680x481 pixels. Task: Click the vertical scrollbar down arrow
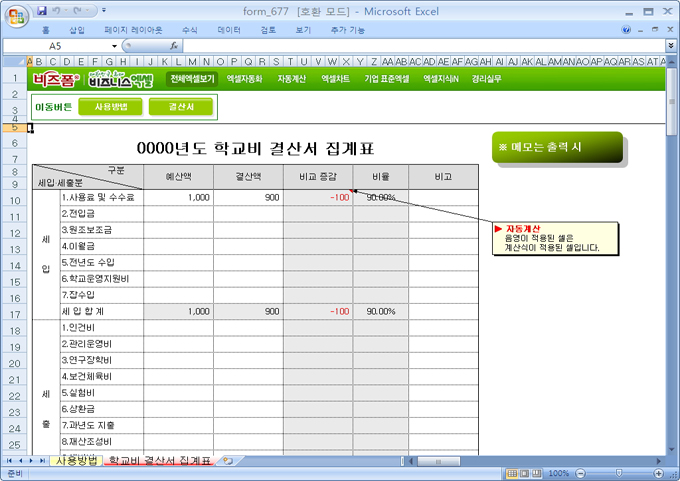(671, 449)
